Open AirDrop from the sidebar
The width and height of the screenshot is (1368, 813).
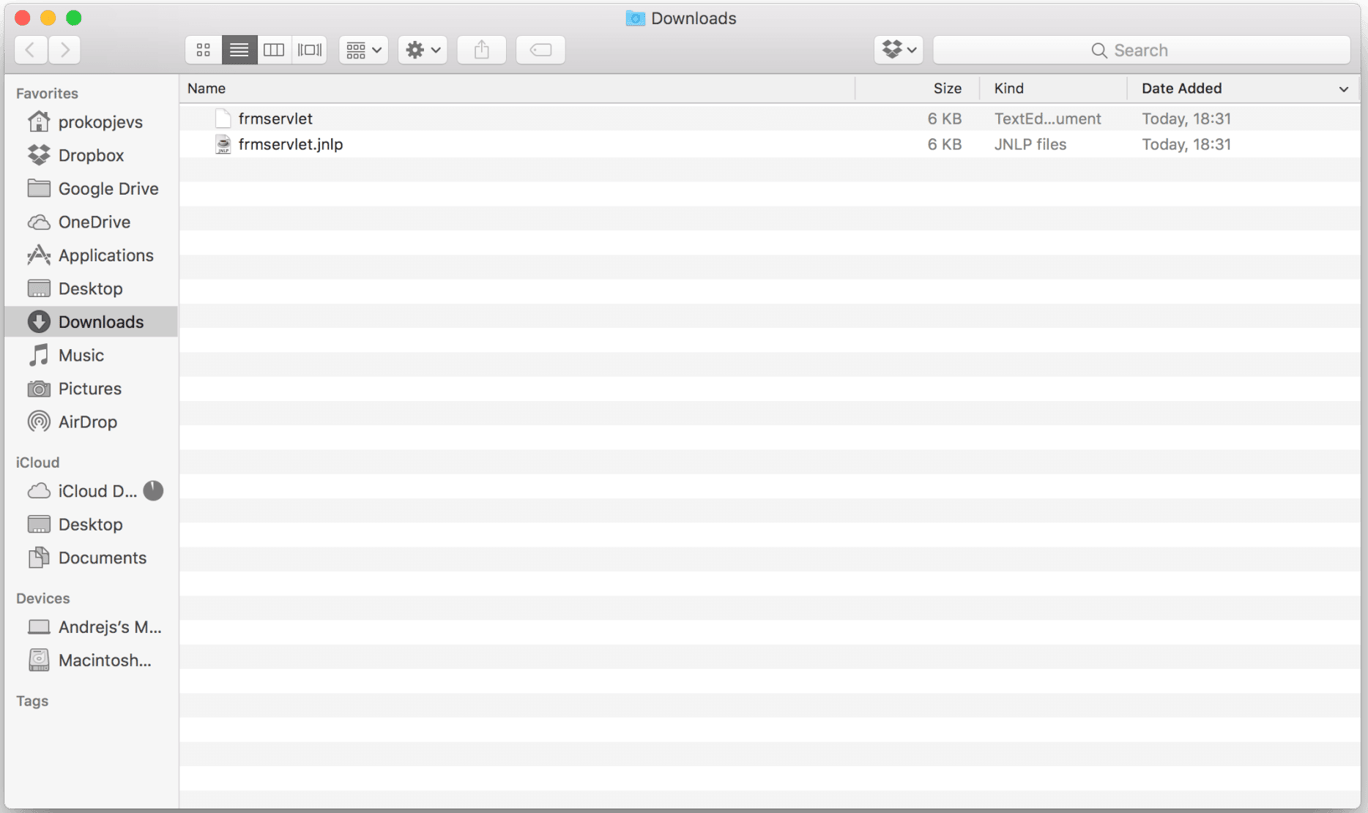[87, 422]
